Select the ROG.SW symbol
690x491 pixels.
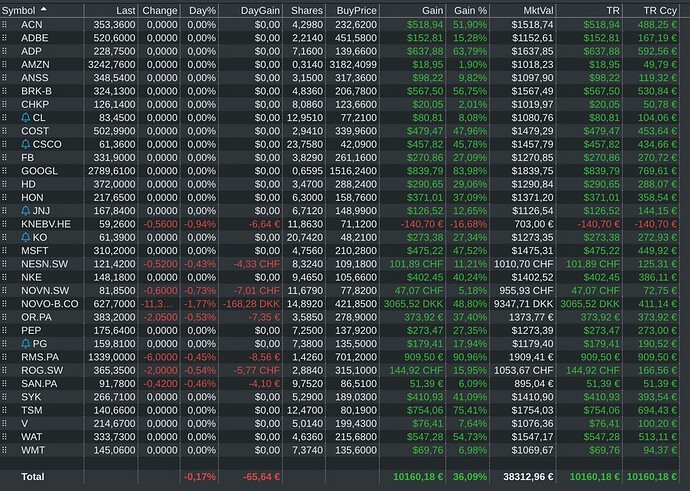pos(42,370)
